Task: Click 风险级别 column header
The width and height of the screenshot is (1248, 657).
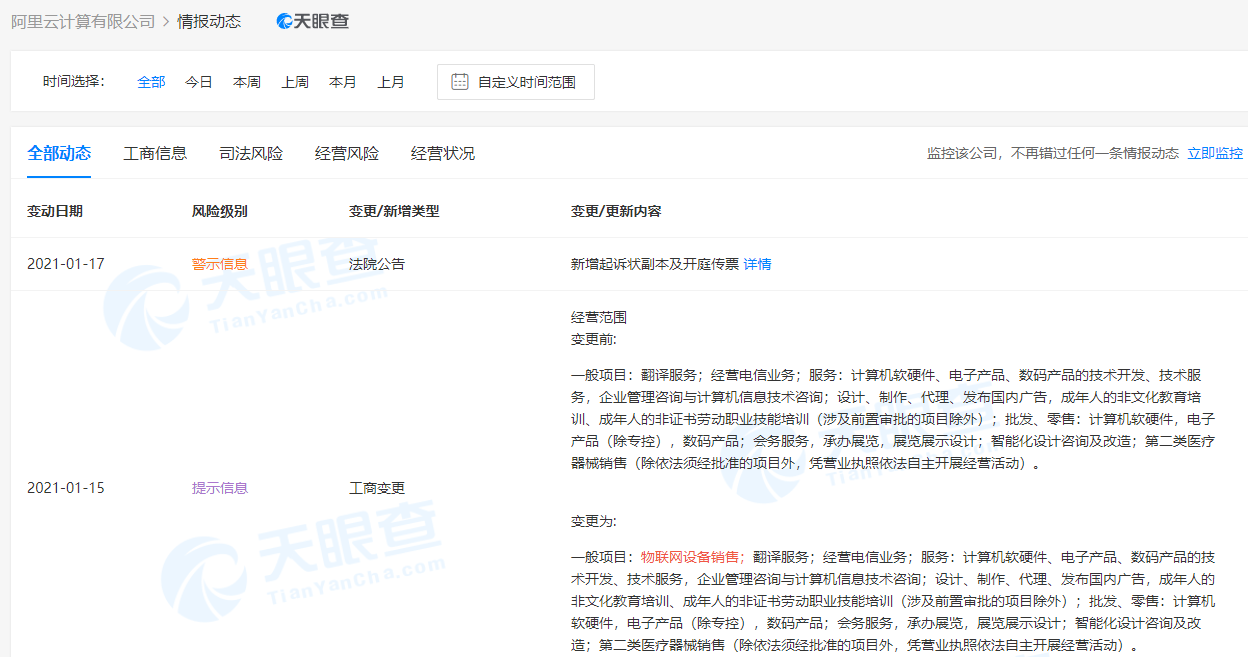Action: point(219,211)
